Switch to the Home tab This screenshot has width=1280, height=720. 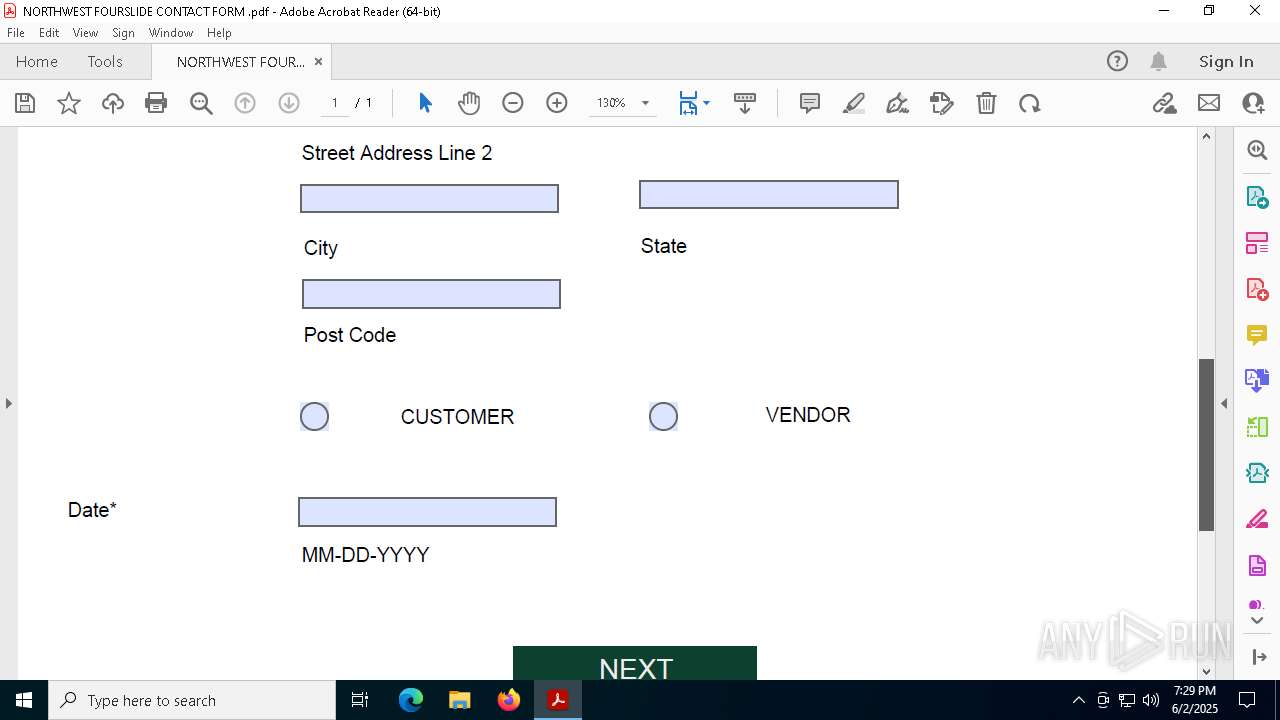37,61
